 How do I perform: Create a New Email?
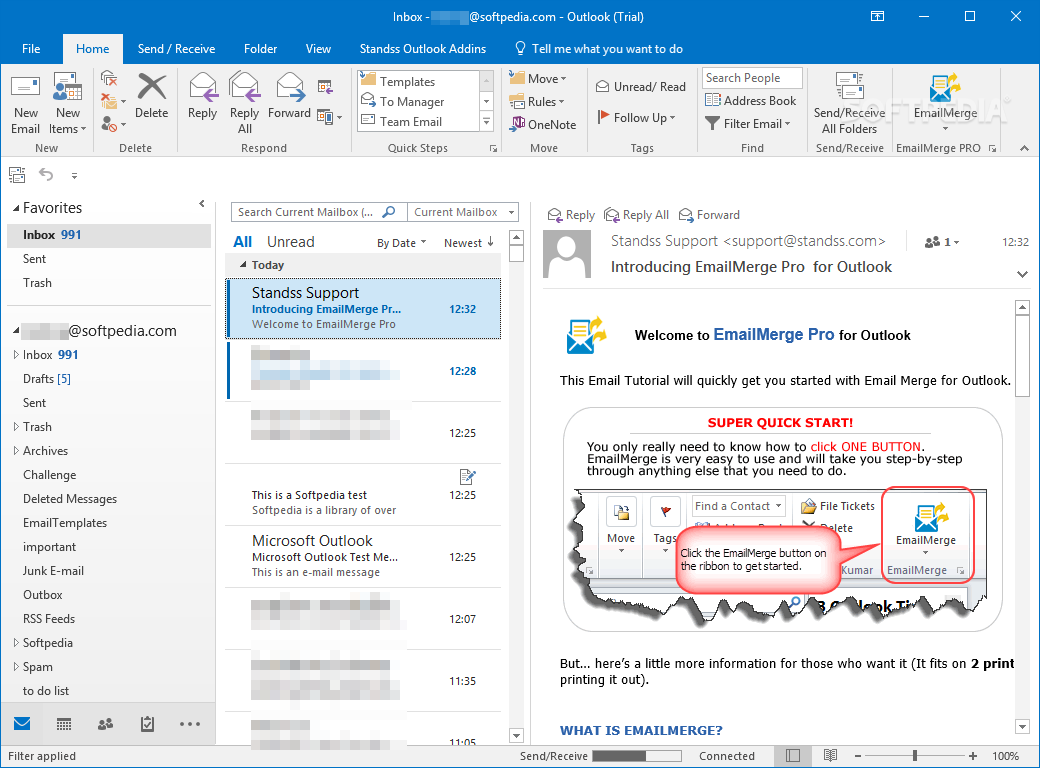pyautogui.click(x=25, y=103)
